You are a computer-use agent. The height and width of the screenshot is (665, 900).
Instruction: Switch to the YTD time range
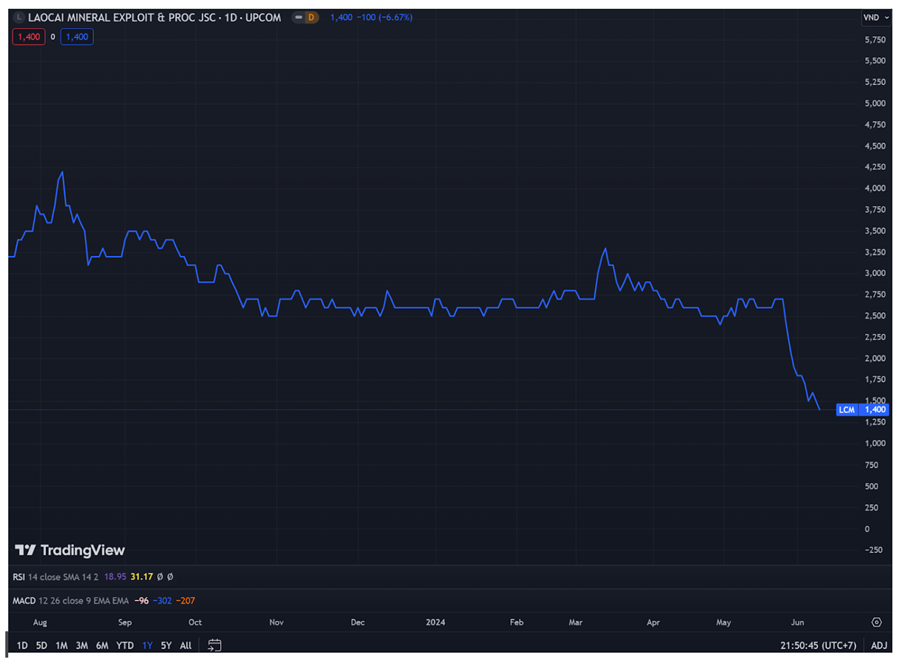pos(125,646)
